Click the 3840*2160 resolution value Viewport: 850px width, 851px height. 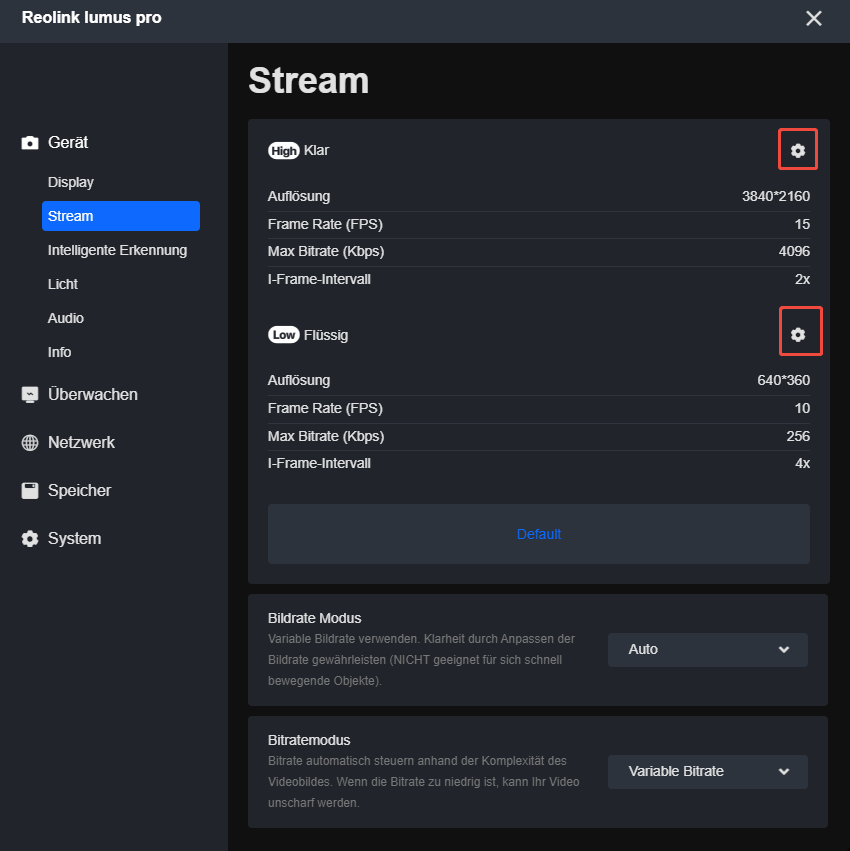(x=776, y=196)
